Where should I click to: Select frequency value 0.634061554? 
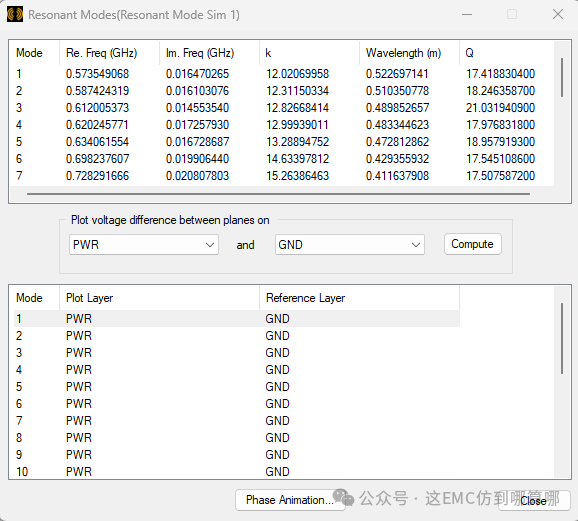tap(97, 142)
